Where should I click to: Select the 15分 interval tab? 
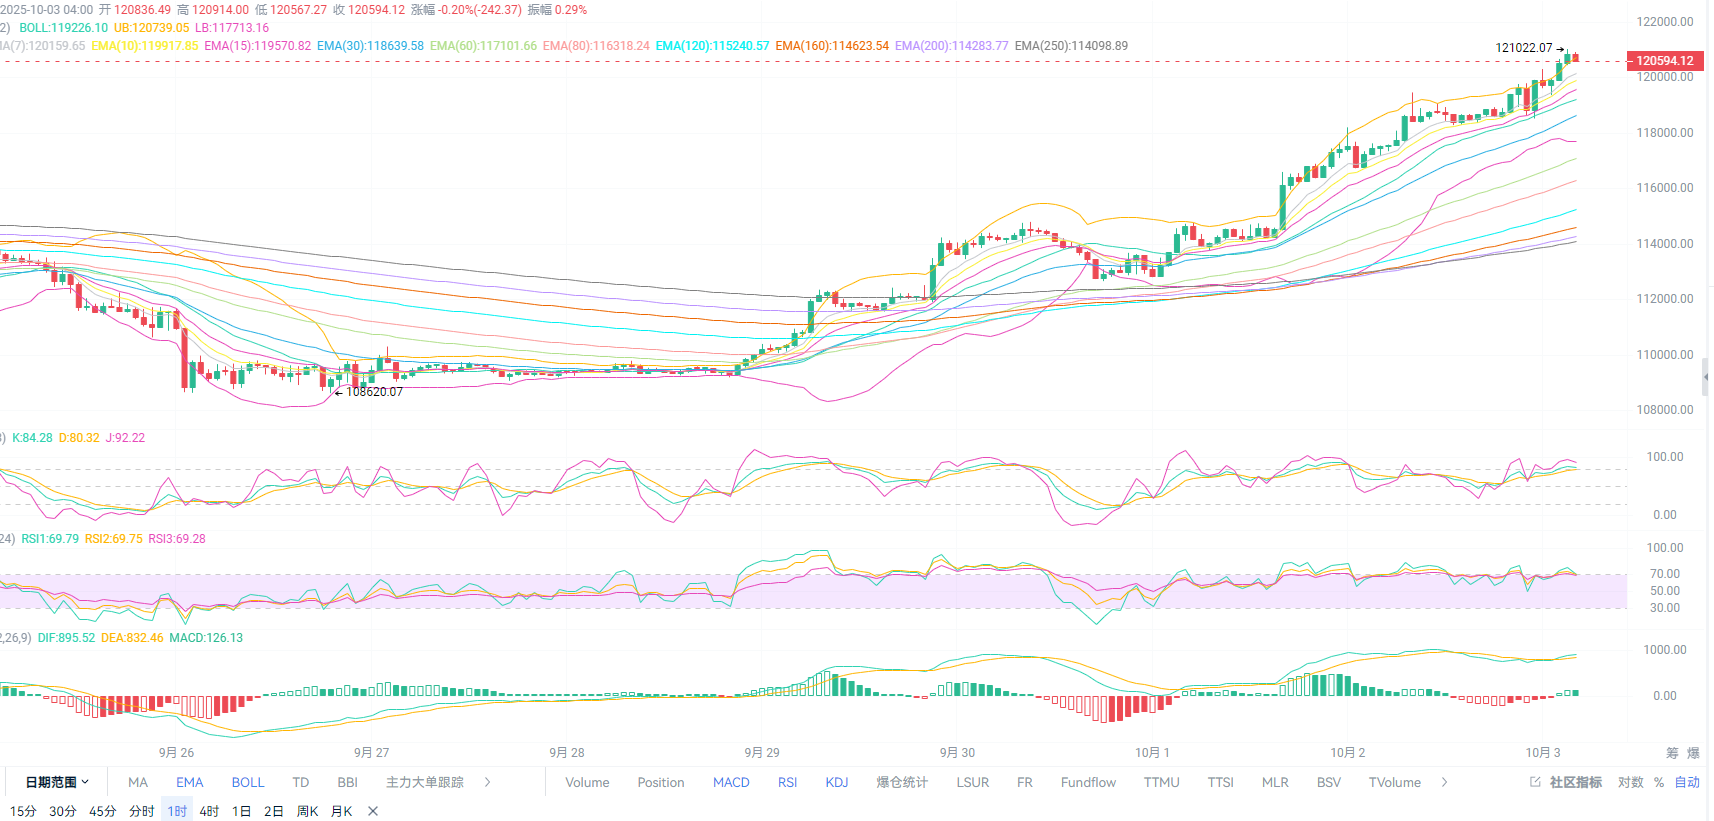pyautogui.click(x=23, y=811)
